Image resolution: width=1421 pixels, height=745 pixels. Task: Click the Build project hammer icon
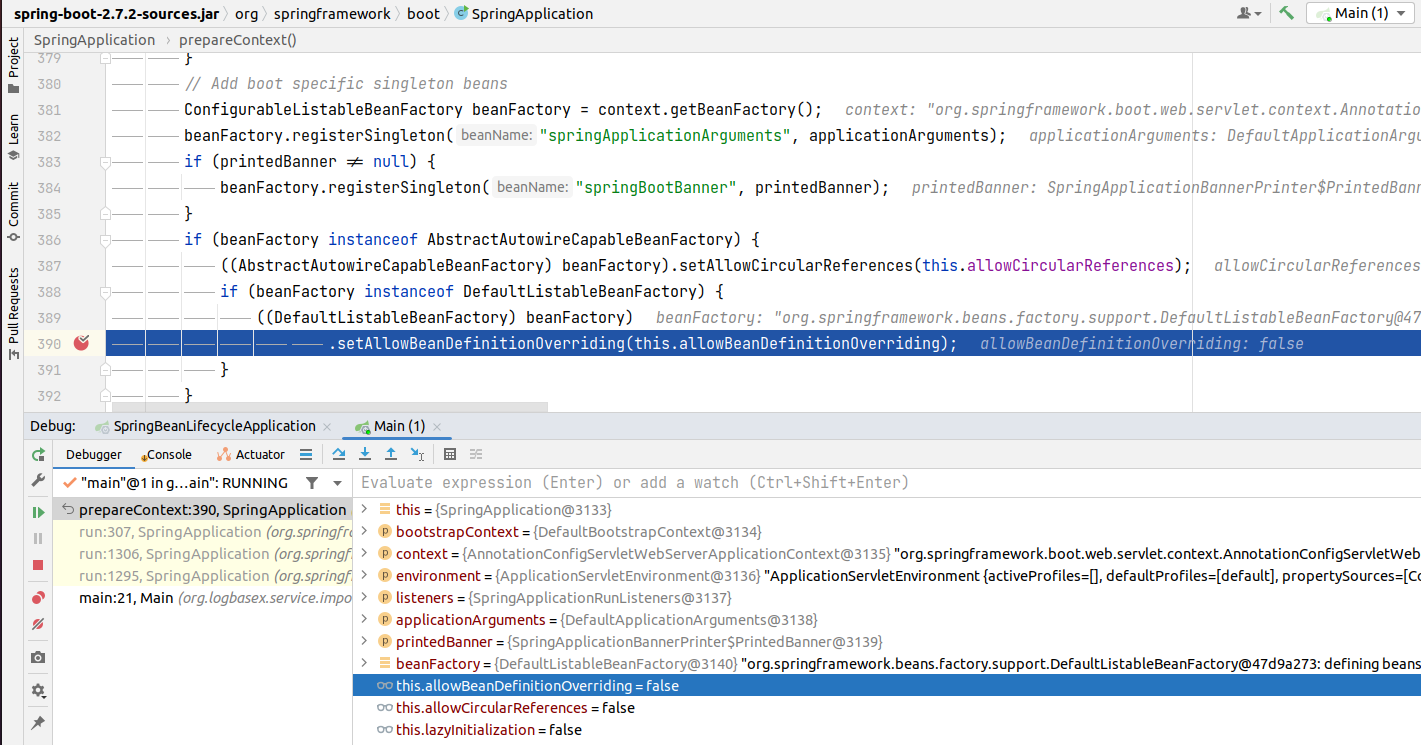click(x=1287, y=13)
